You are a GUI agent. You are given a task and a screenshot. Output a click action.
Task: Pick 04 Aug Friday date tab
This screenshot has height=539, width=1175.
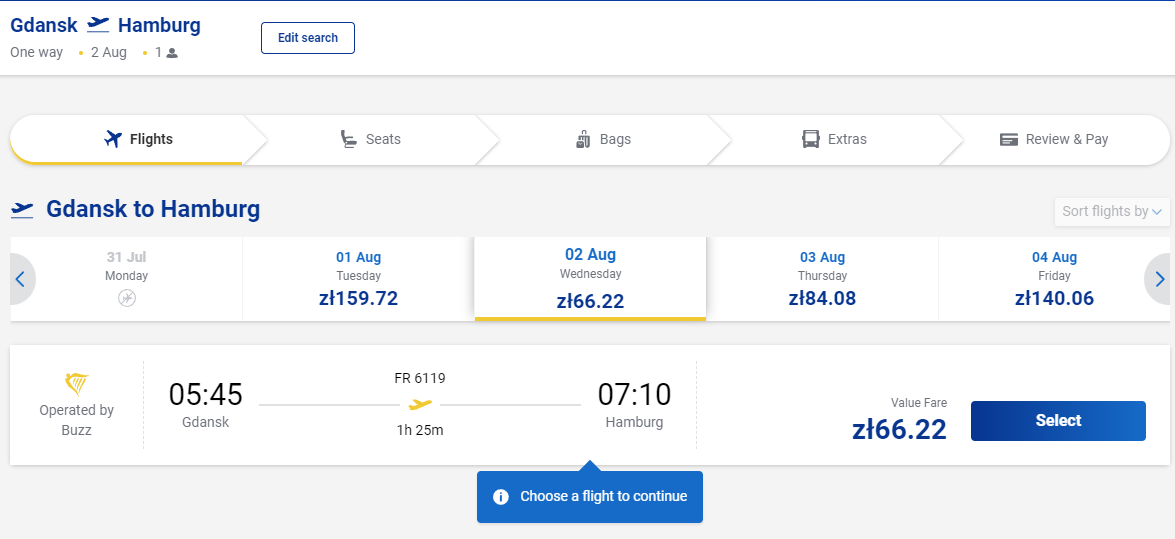pos(1054,279)
